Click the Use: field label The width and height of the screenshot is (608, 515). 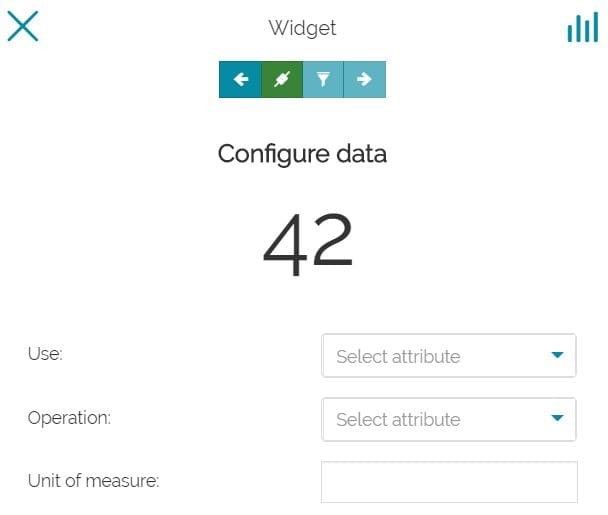click(x=46, y=354)
